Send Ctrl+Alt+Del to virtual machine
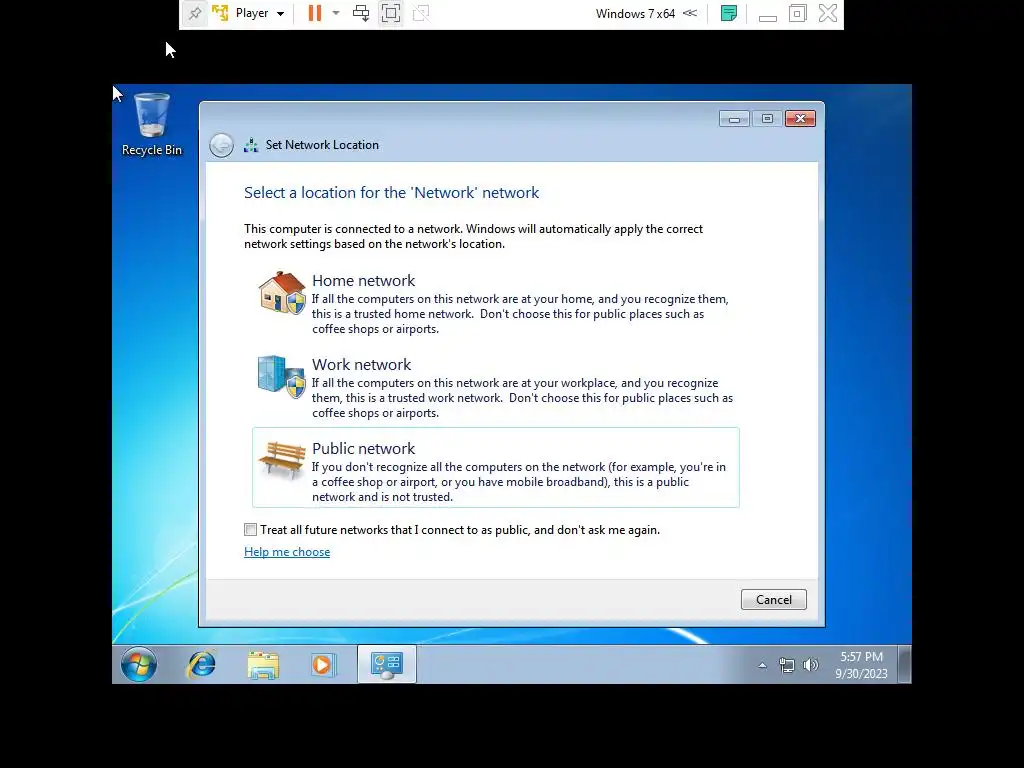The image size is (1024, 768). 360,13
